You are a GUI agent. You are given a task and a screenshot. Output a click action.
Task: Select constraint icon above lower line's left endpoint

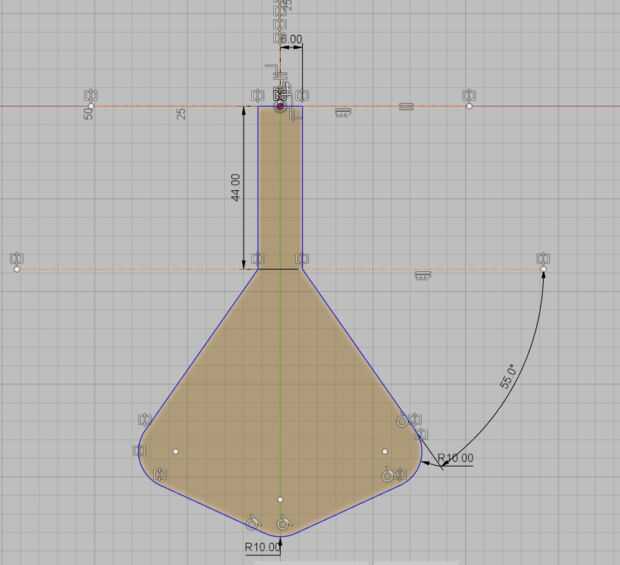point(17,259)
